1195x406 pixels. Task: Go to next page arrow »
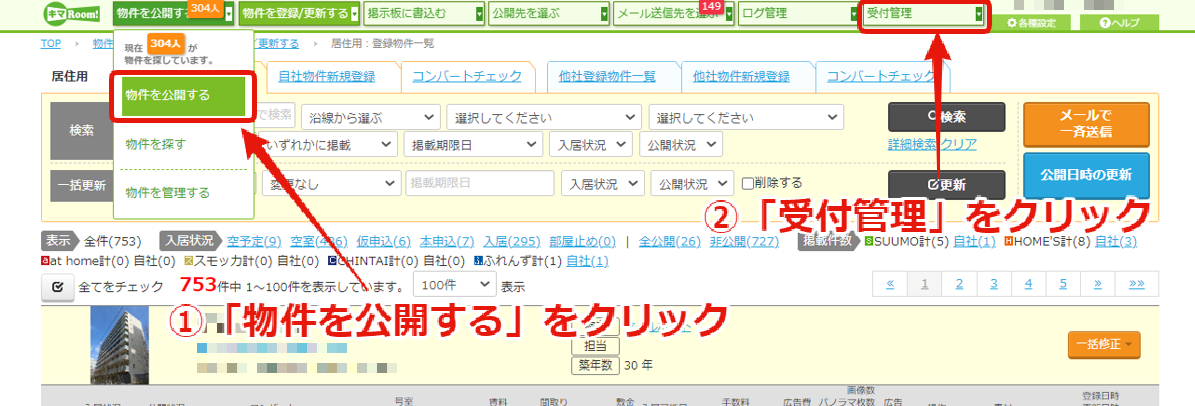pyautogui.click(x=1097, y=284)
